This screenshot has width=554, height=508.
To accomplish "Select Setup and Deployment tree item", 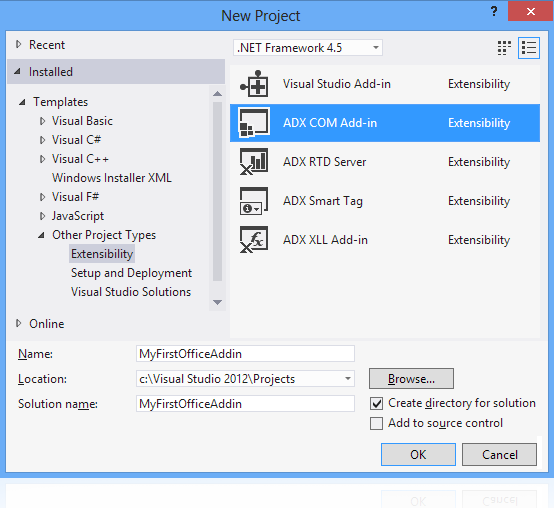I will click(x=131, y=273).
